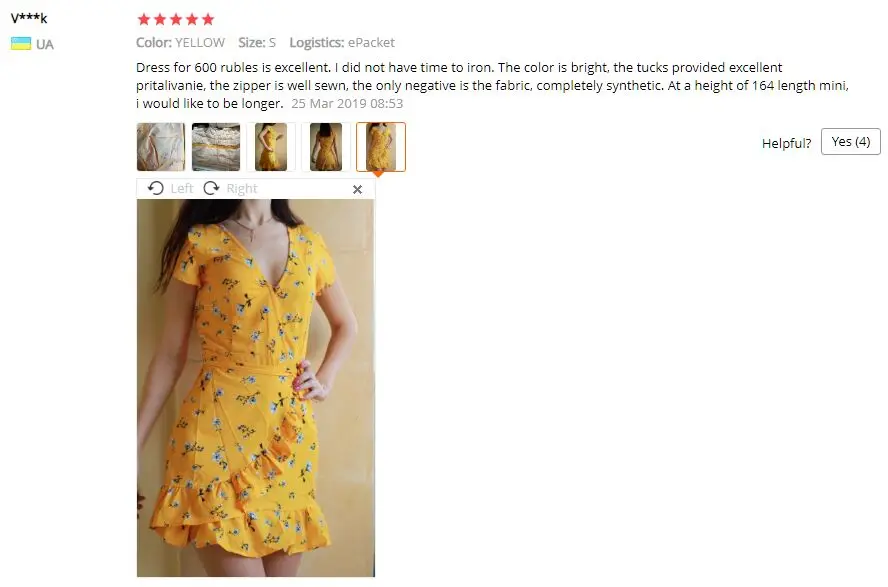Close the enlarged photo viewer
Image resolution: width=888 pixels, height=587 pixels.
point(357,189)
